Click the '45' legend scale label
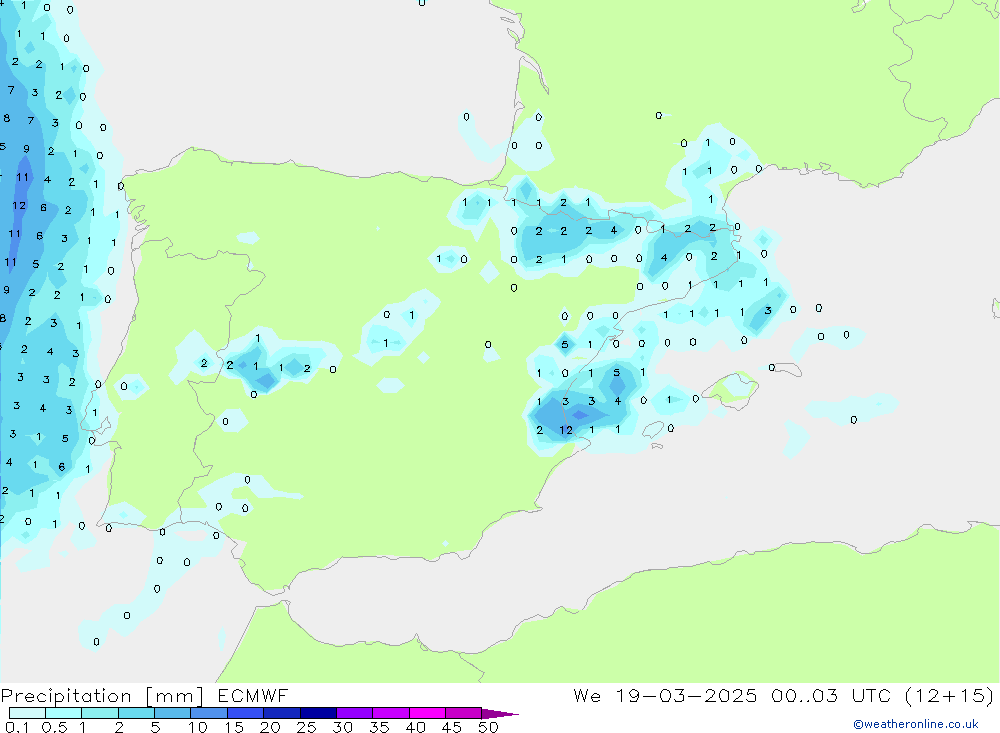The image size is (1000, 733). 452,727
